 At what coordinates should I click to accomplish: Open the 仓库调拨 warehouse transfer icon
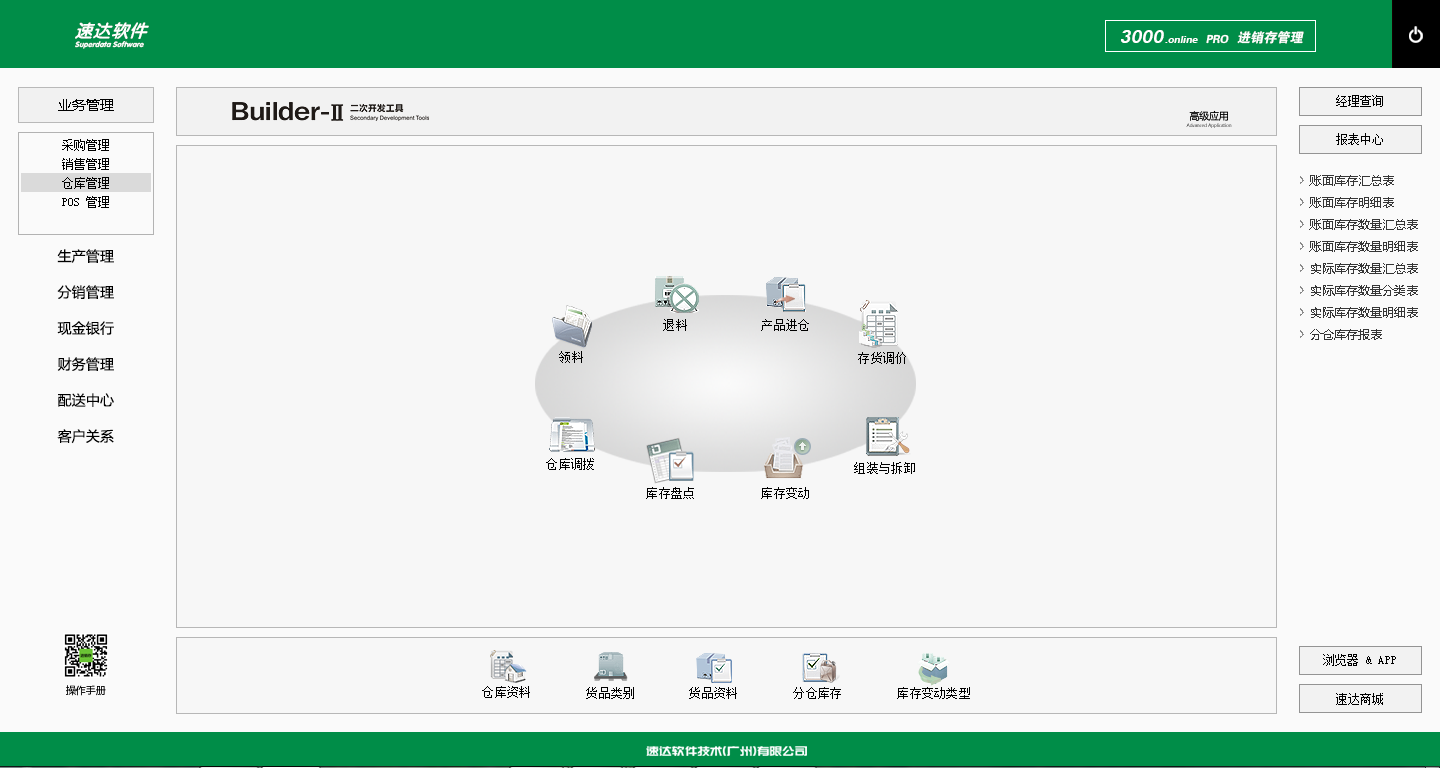coord(570,437)
